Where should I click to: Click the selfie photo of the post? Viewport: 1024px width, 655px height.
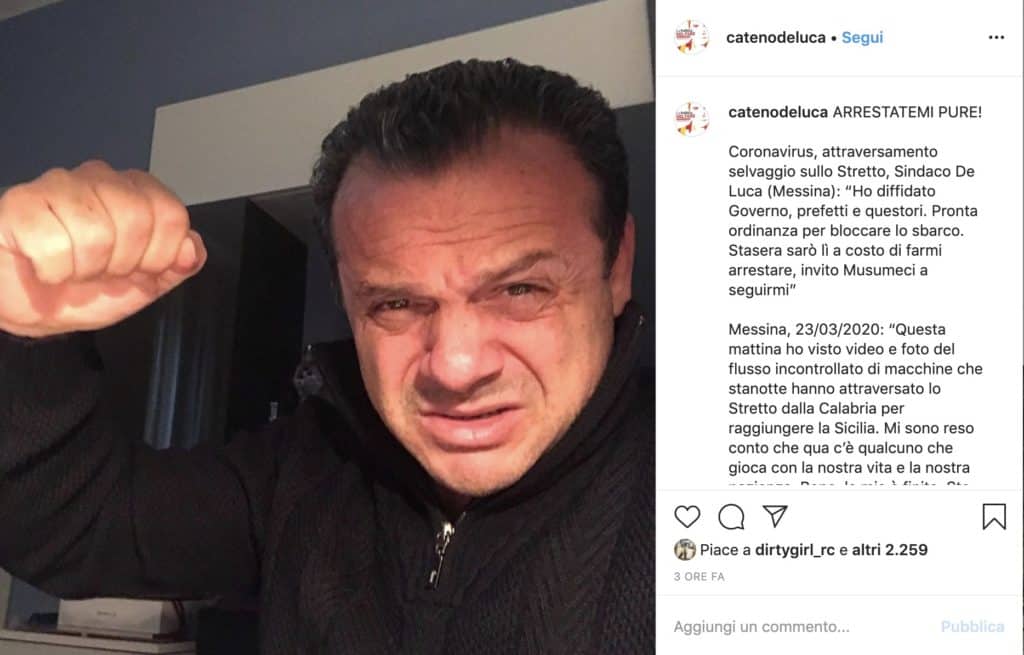(x=327, y=327)
